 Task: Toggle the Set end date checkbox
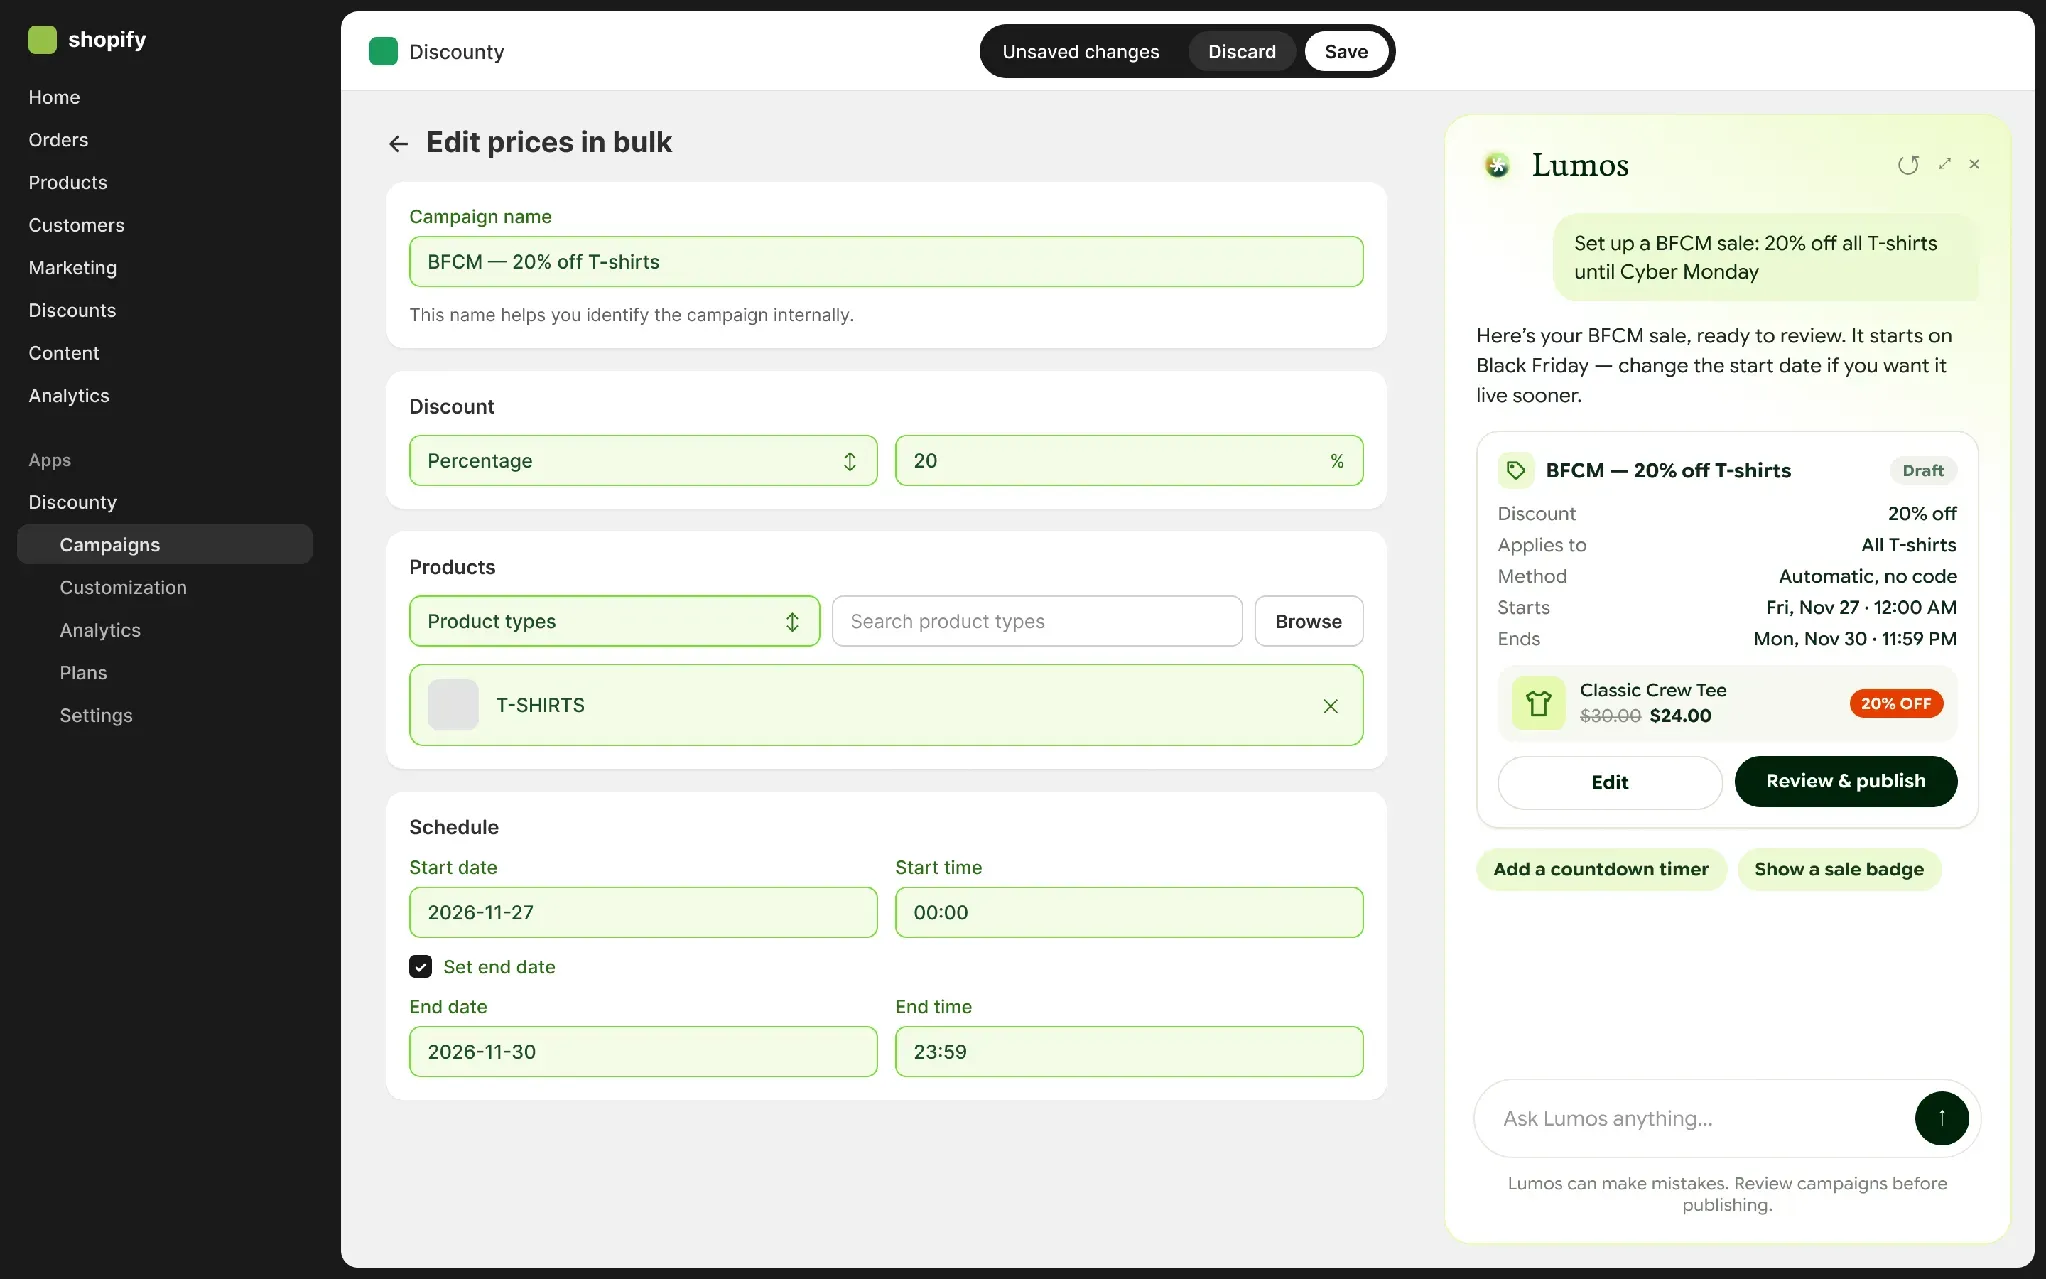(x=421, y=967)
